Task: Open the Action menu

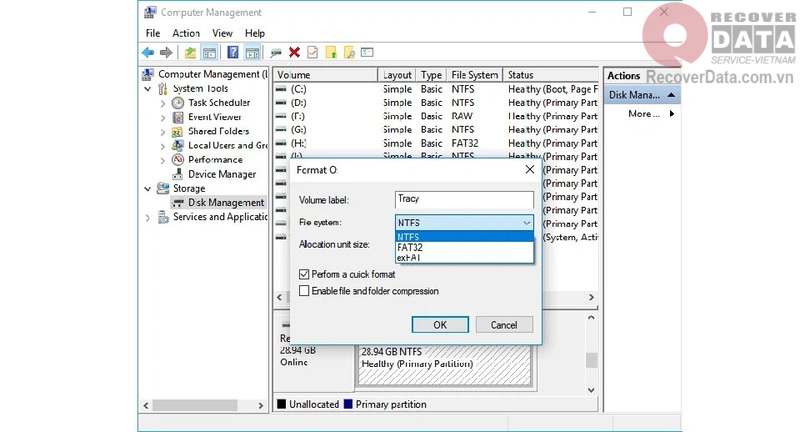Action: (x=186, y=33)
